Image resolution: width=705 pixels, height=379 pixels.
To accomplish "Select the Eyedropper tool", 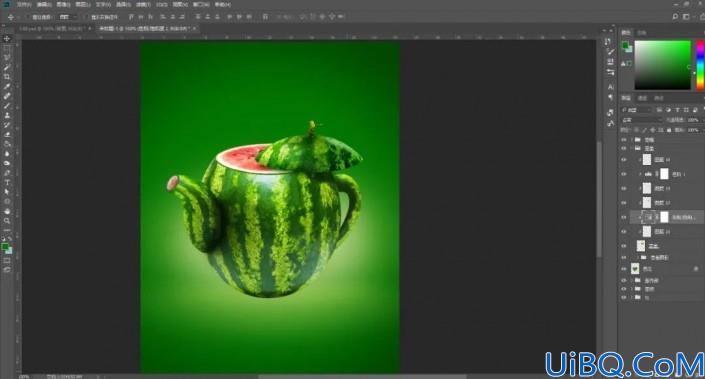I will click(x=7, y=86).
